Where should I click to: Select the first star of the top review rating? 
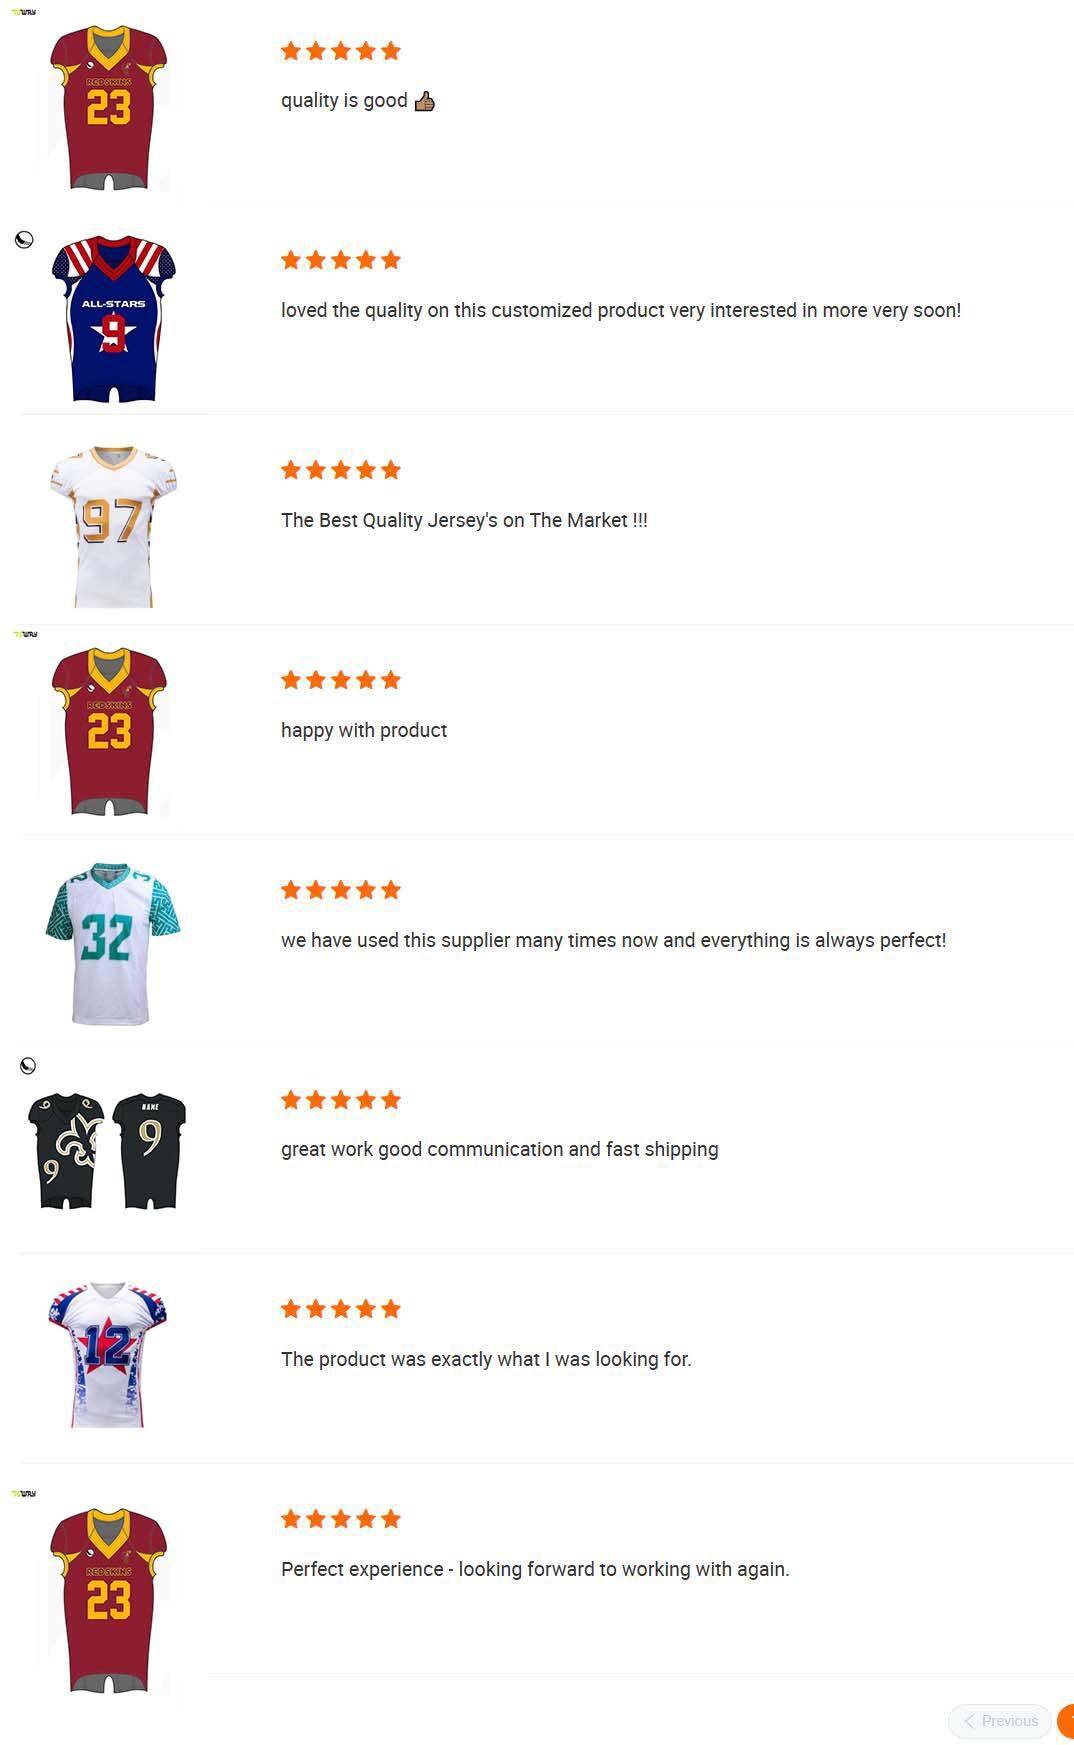[x=290, y=49]
